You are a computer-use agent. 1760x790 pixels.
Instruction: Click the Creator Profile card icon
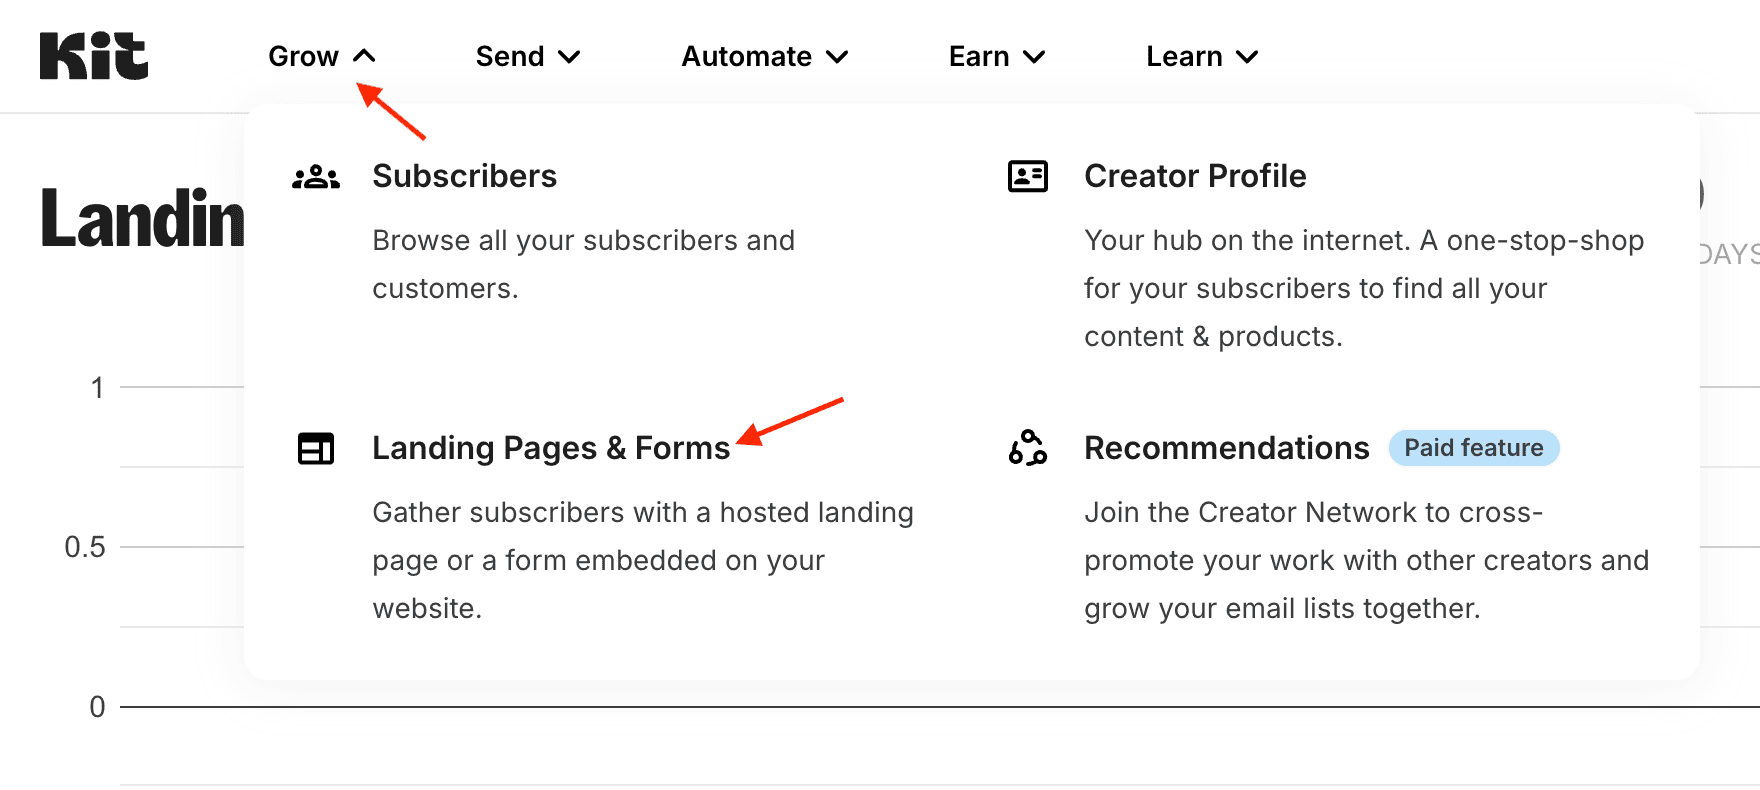1027,176
